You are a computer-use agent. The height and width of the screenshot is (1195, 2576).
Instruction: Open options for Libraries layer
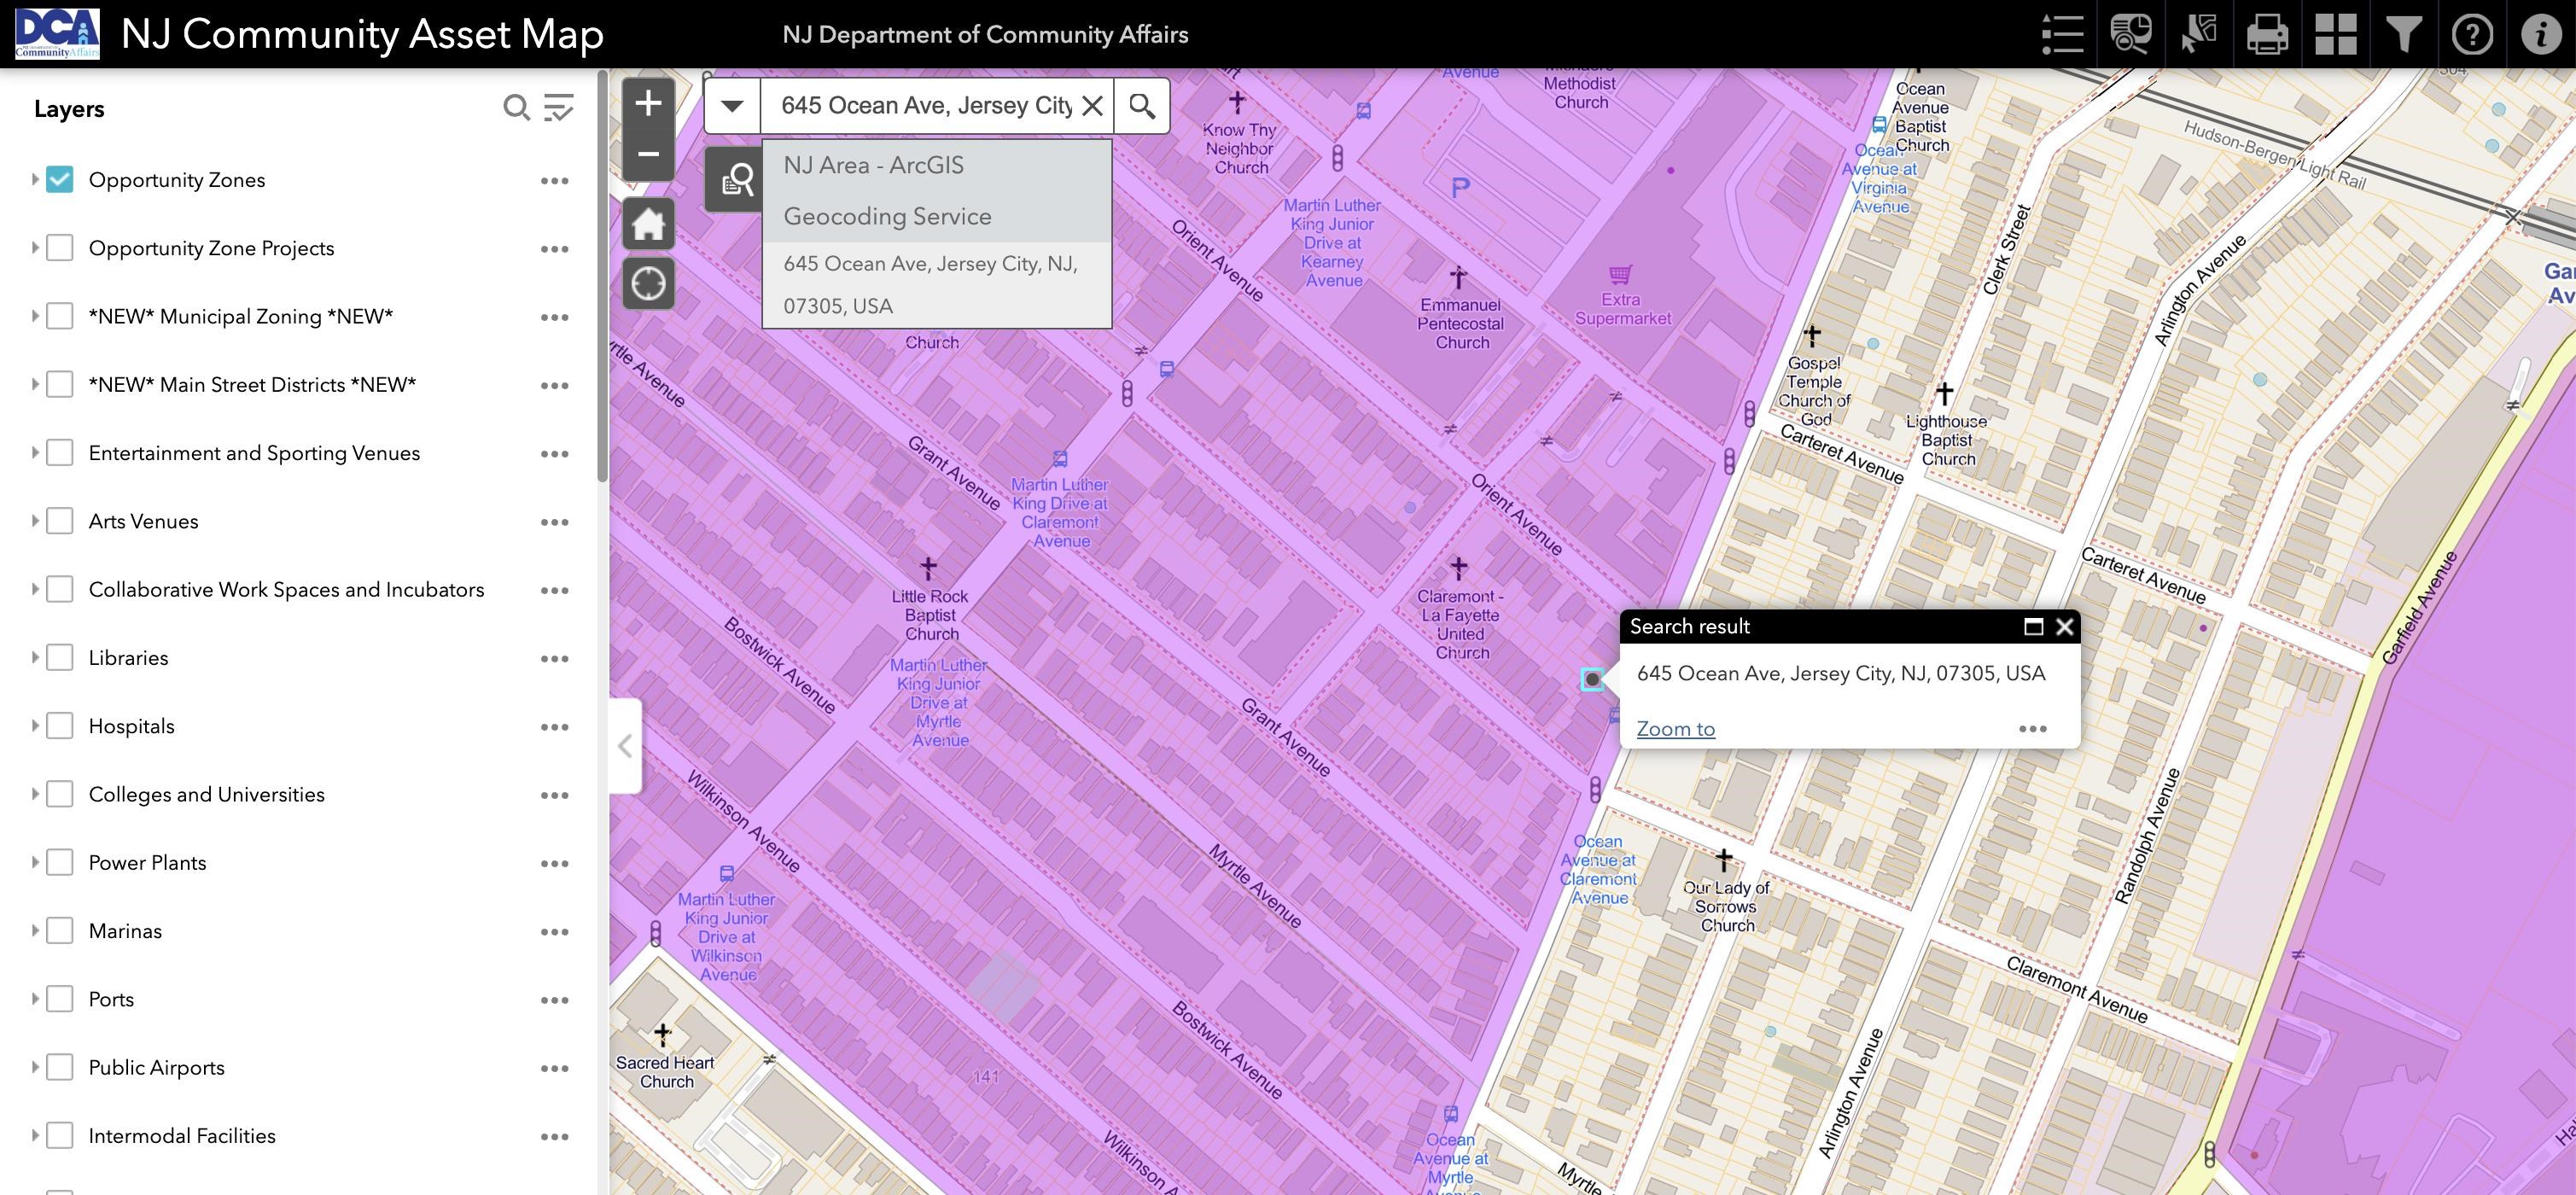[555, 659]
